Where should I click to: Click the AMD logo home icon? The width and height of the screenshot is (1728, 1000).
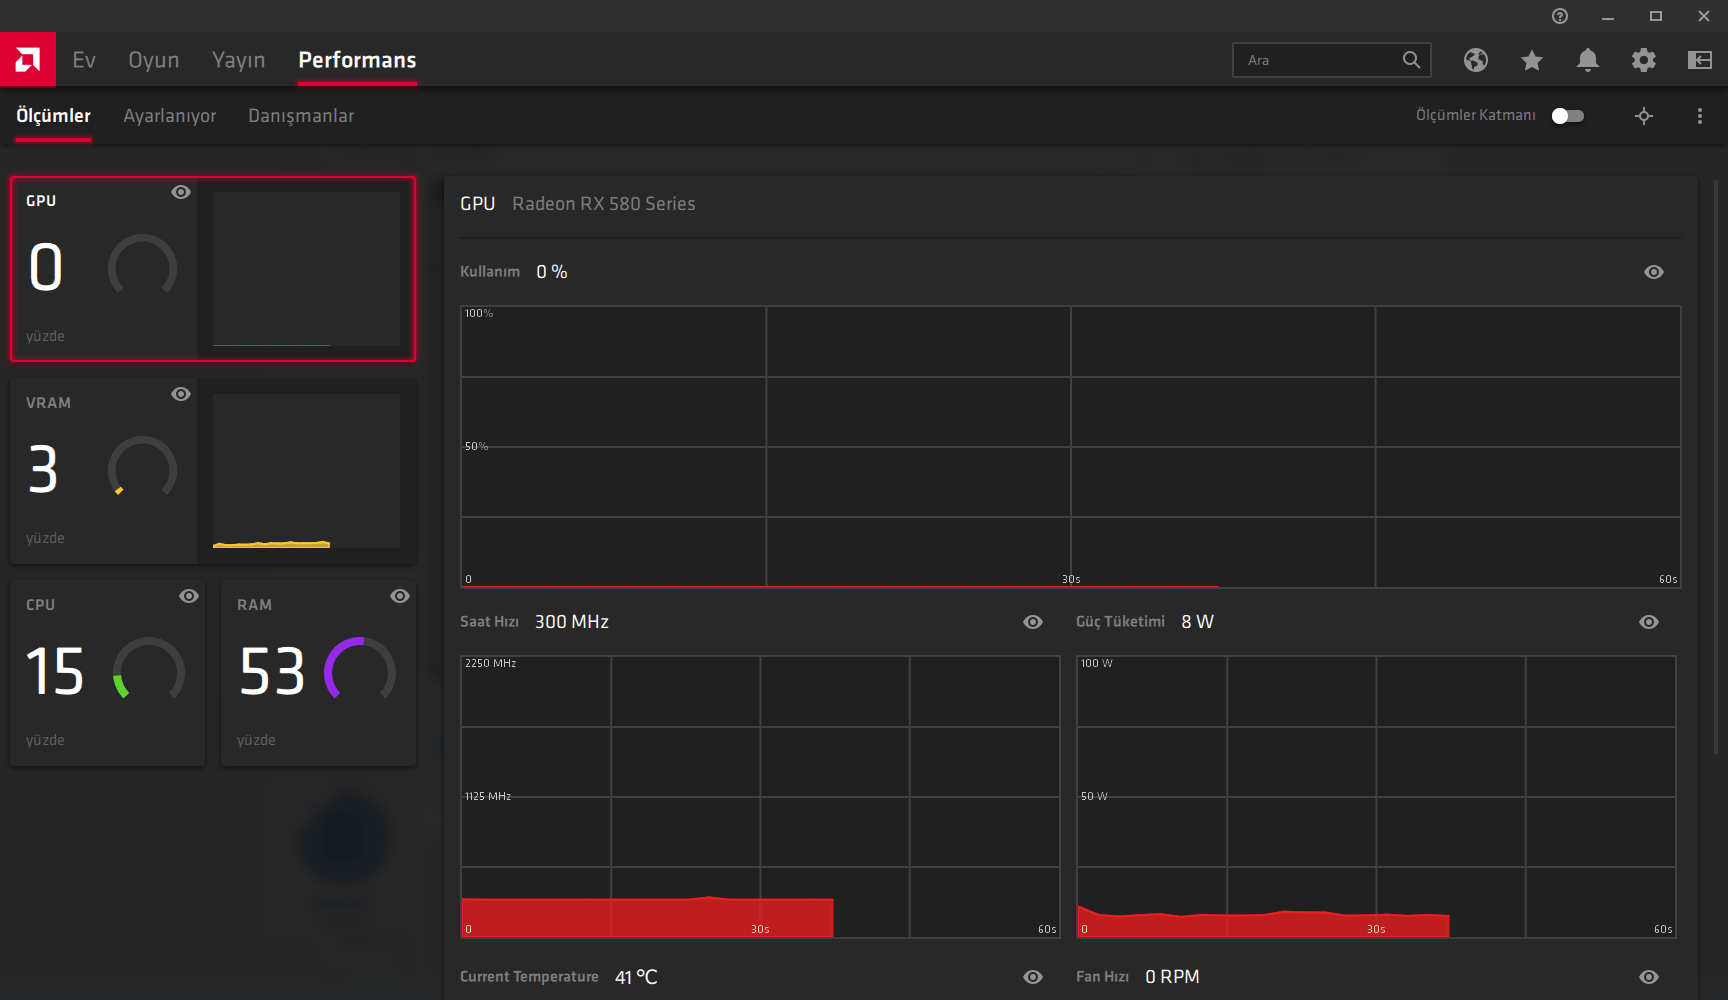point(28,60)
